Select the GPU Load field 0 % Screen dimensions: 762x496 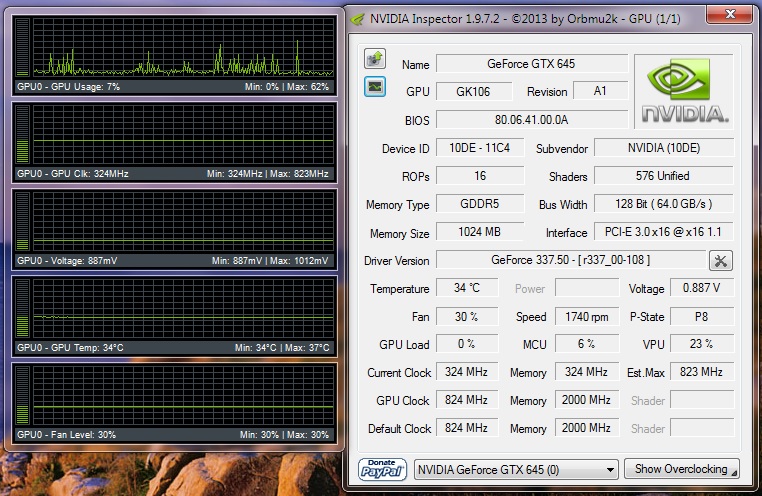point(467,344)
